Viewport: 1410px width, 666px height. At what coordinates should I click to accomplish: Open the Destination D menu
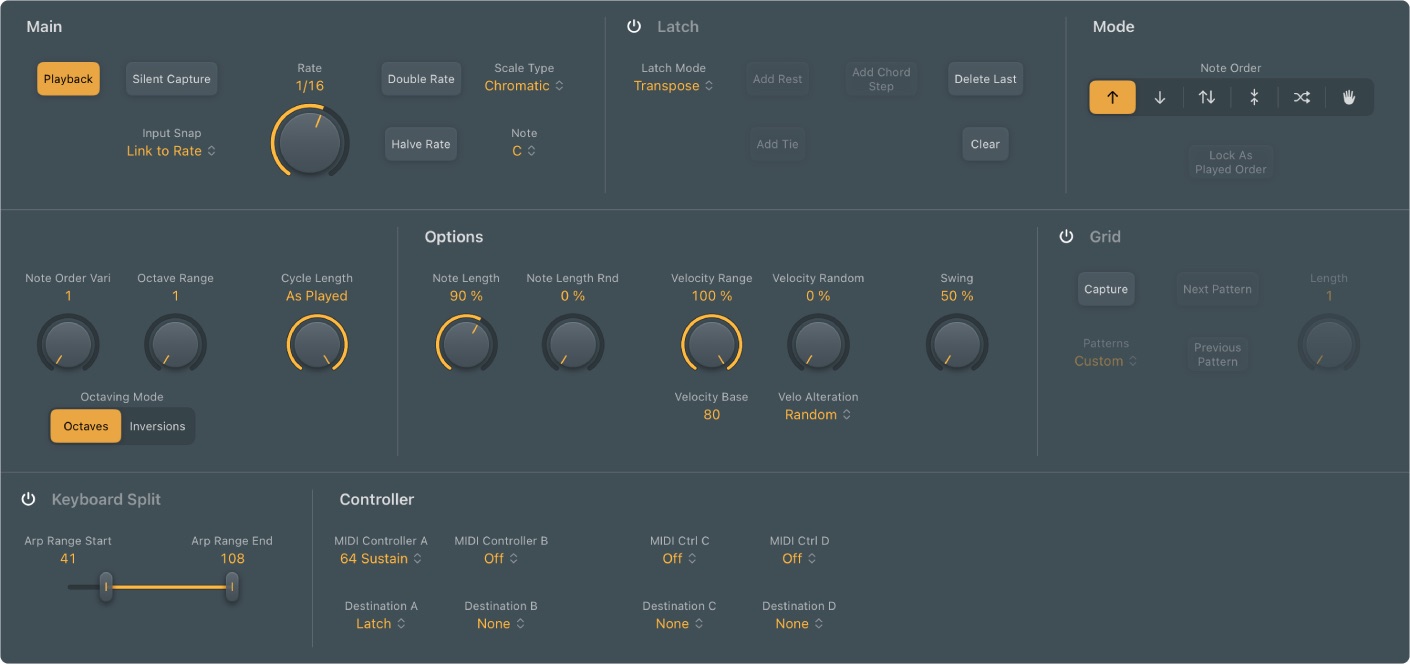pyautogui.click(x=799, y=624)
